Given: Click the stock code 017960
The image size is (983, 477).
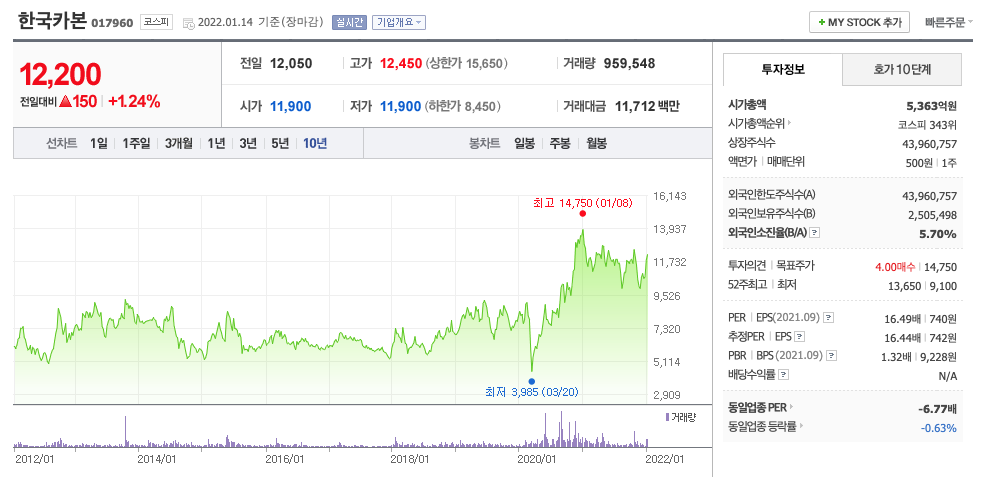Looking at the screenshot, I should click(112, 23).
